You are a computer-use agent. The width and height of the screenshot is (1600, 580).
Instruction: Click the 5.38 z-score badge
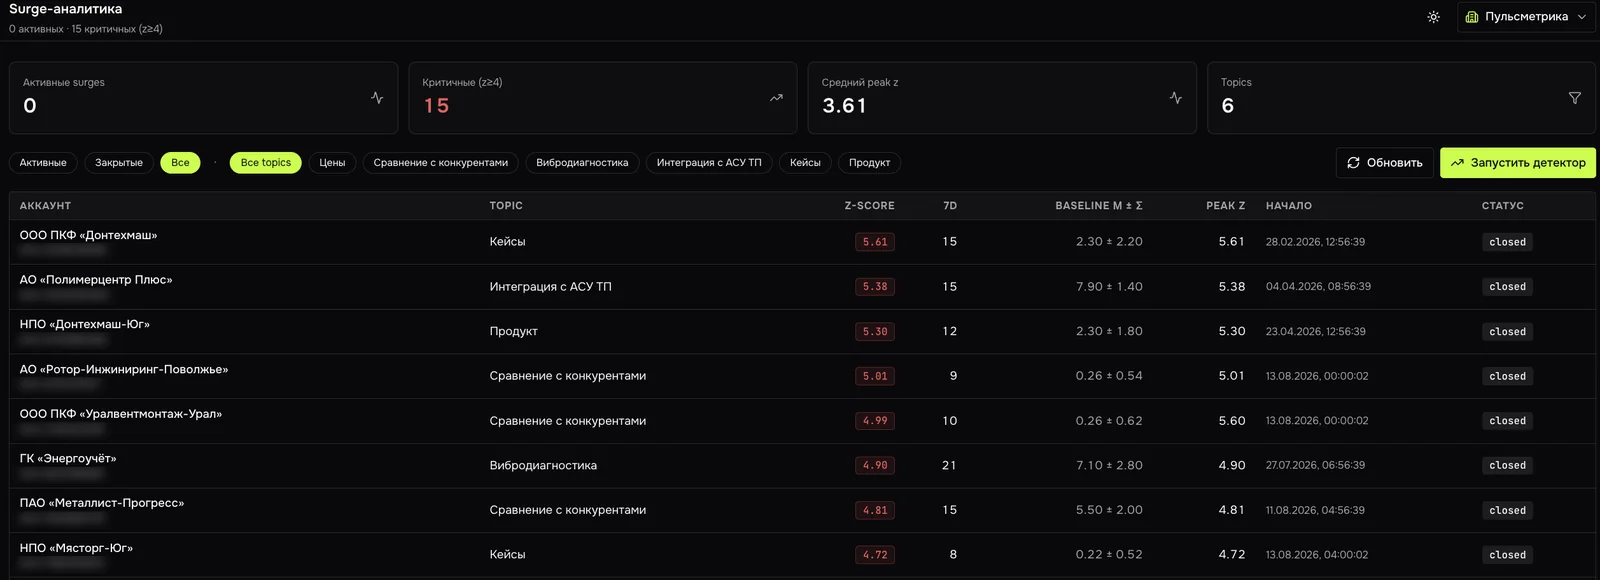tap(875, 287)
